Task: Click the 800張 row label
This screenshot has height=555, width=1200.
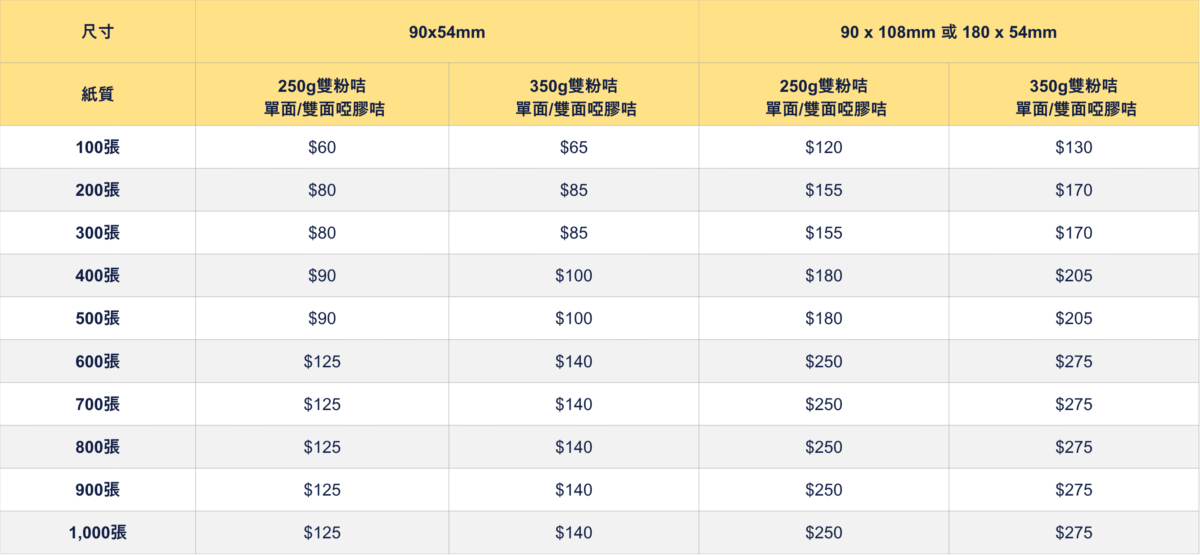Action: 97,447
